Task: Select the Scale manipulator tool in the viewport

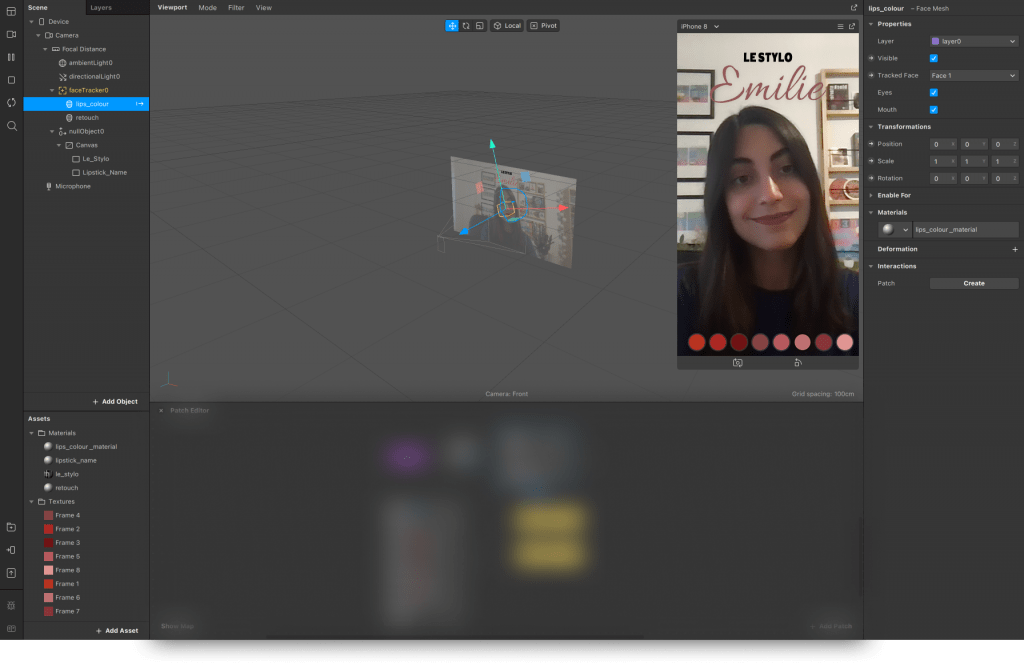Action: [480, 25]
